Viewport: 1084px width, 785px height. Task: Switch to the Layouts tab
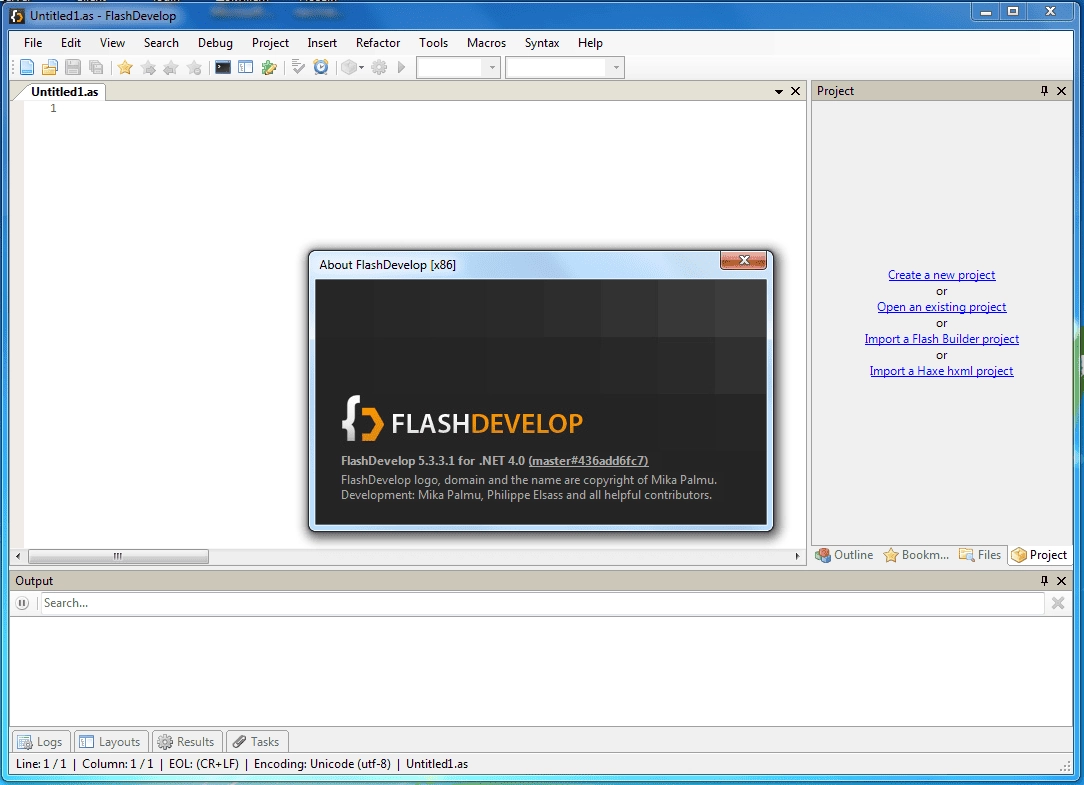(x=111, y=741)
